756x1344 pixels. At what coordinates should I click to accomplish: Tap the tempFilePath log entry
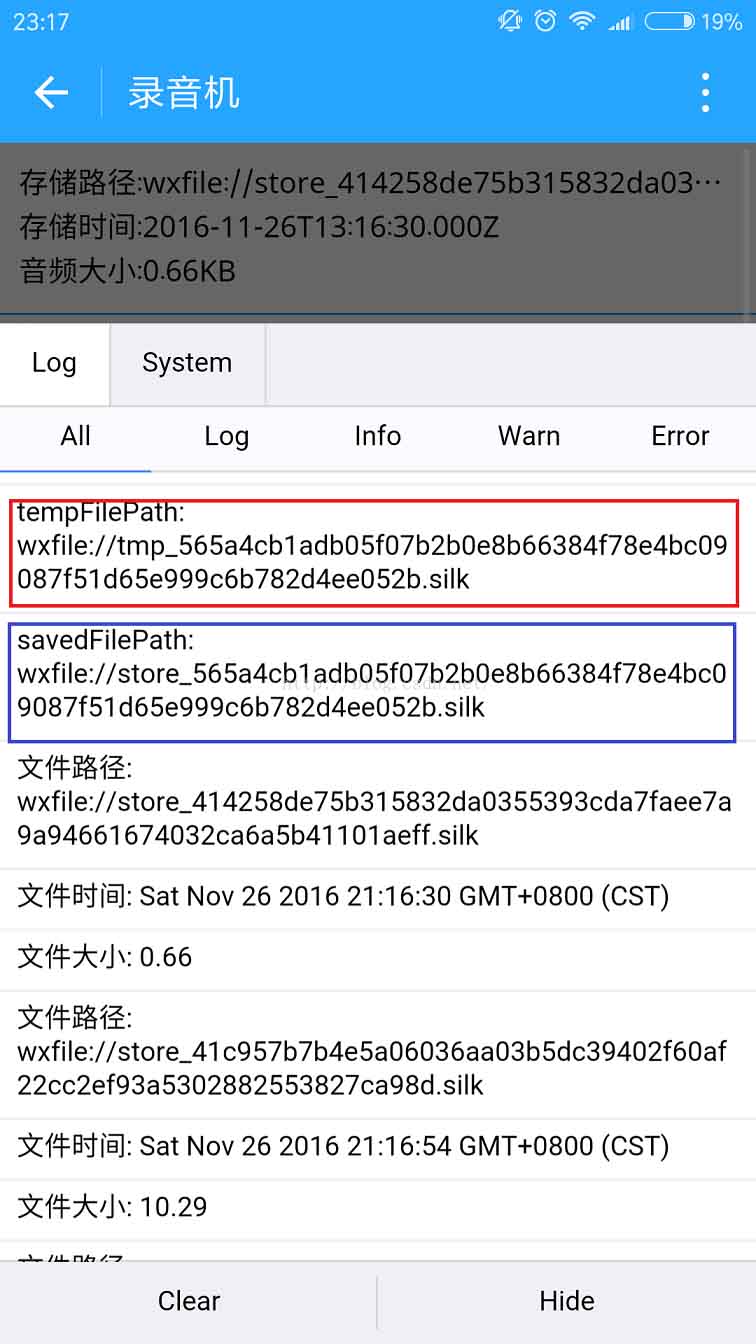click(375, 552)
